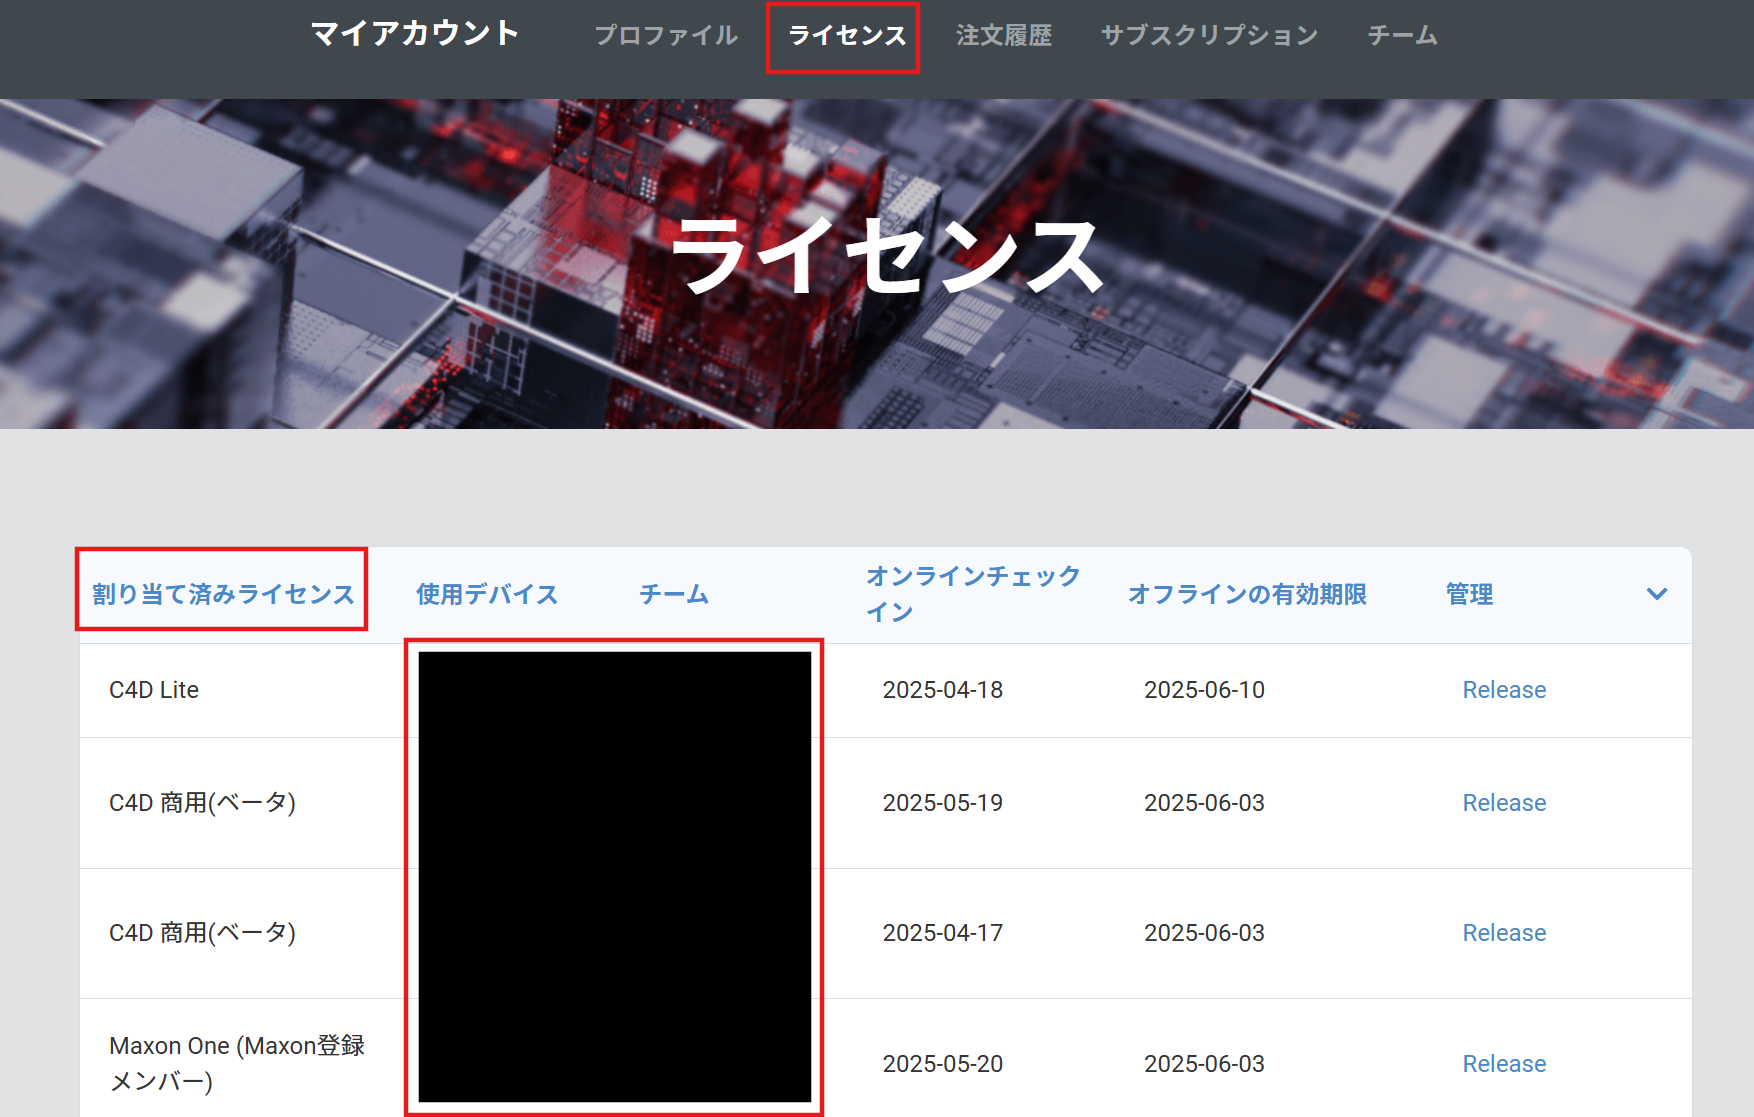This screenshot has width=1754, height=1117.
Task: Click the 2025-05-20 check-in date
Action: 943,1064
